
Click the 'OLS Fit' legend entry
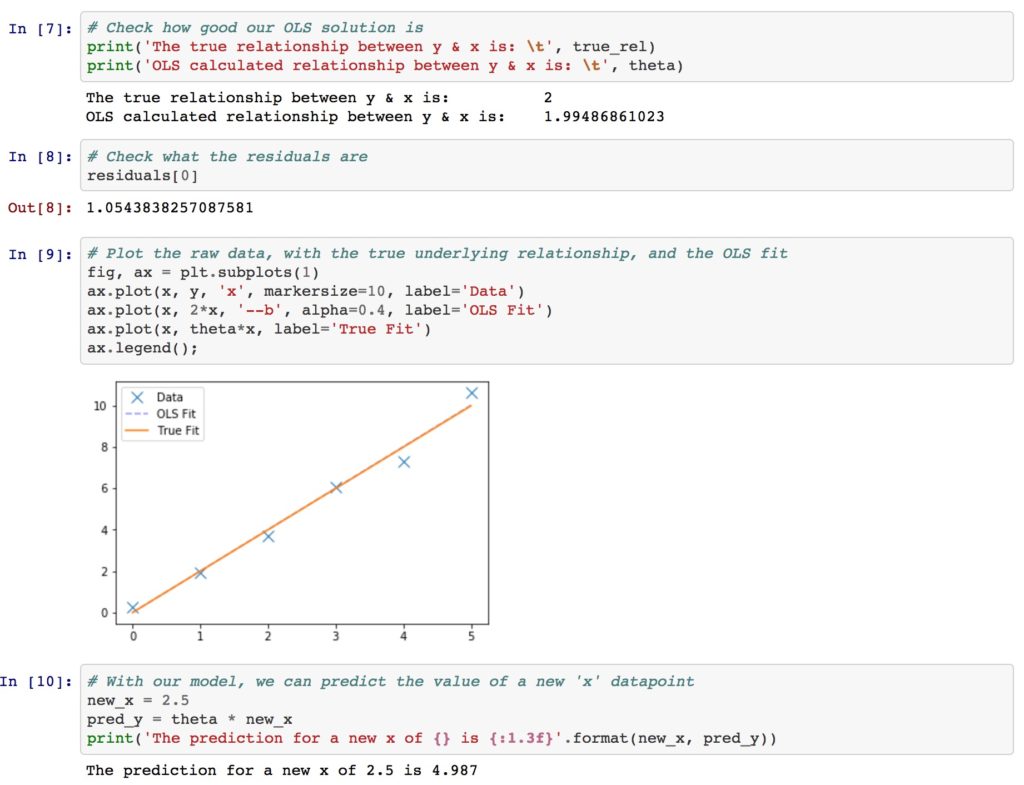click(161, 414)
